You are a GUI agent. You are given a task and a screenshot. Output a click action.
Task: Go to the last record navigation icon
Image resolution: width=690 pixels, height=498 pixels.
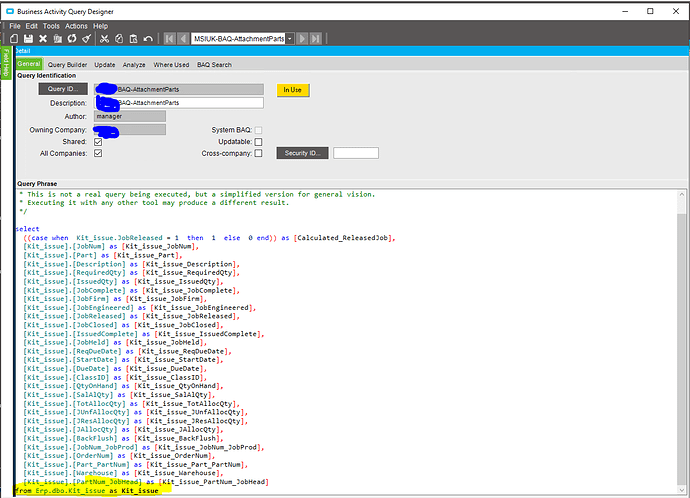(x=316, y=39)
